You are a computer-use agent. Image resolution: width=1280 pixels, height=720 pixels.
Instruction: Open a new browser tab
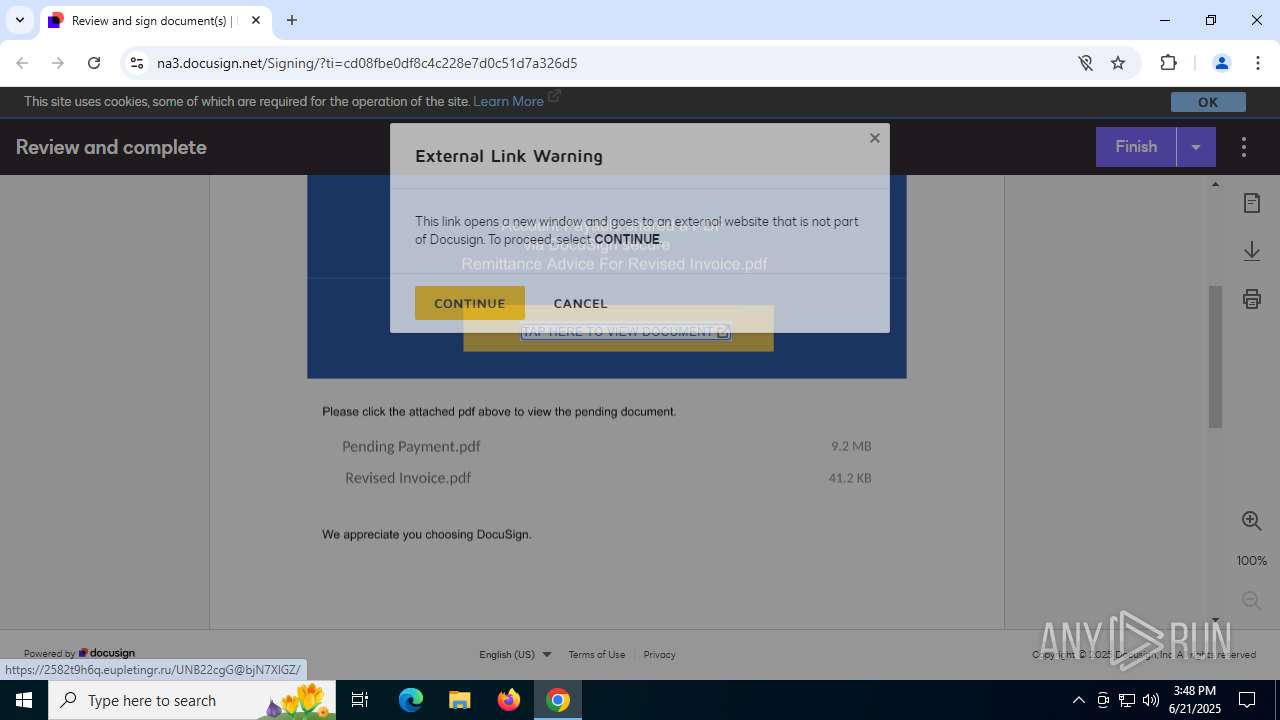291,20
